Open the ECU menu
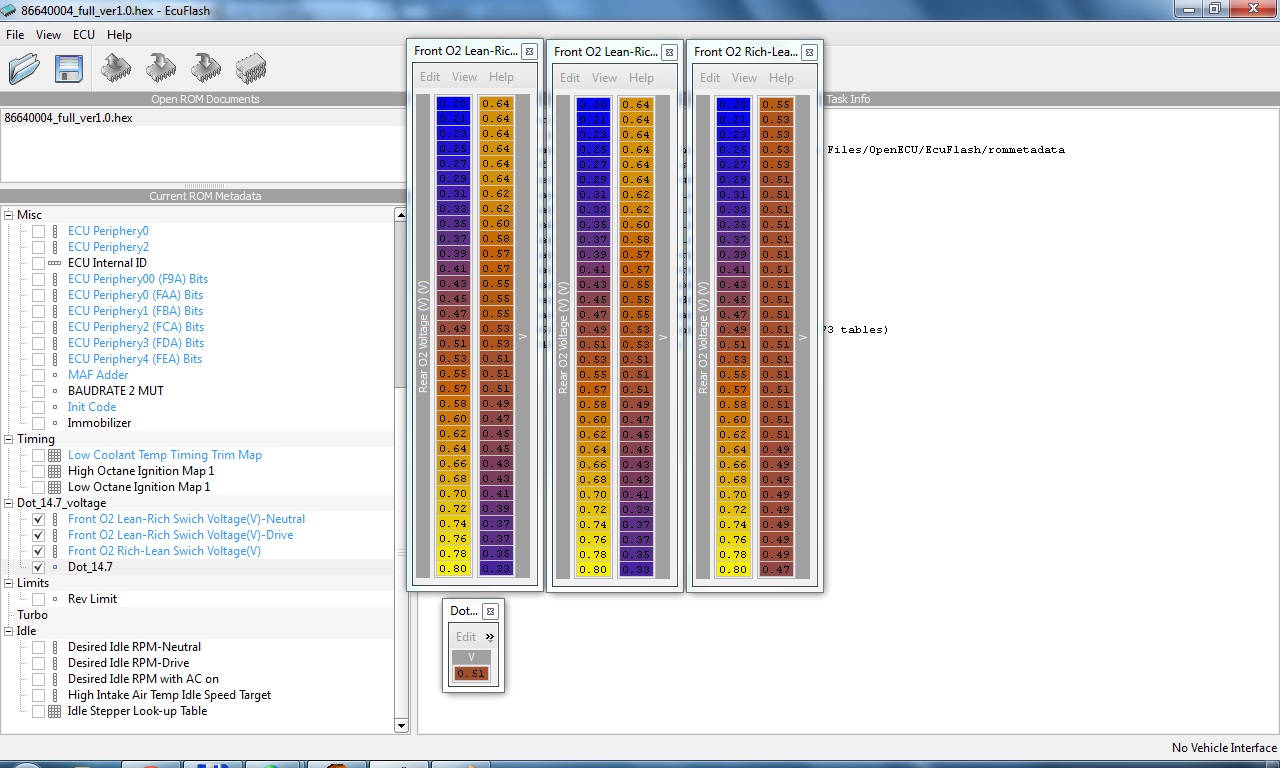The image size is (1280, 768). pyautogui.click(x=84, y=34)
